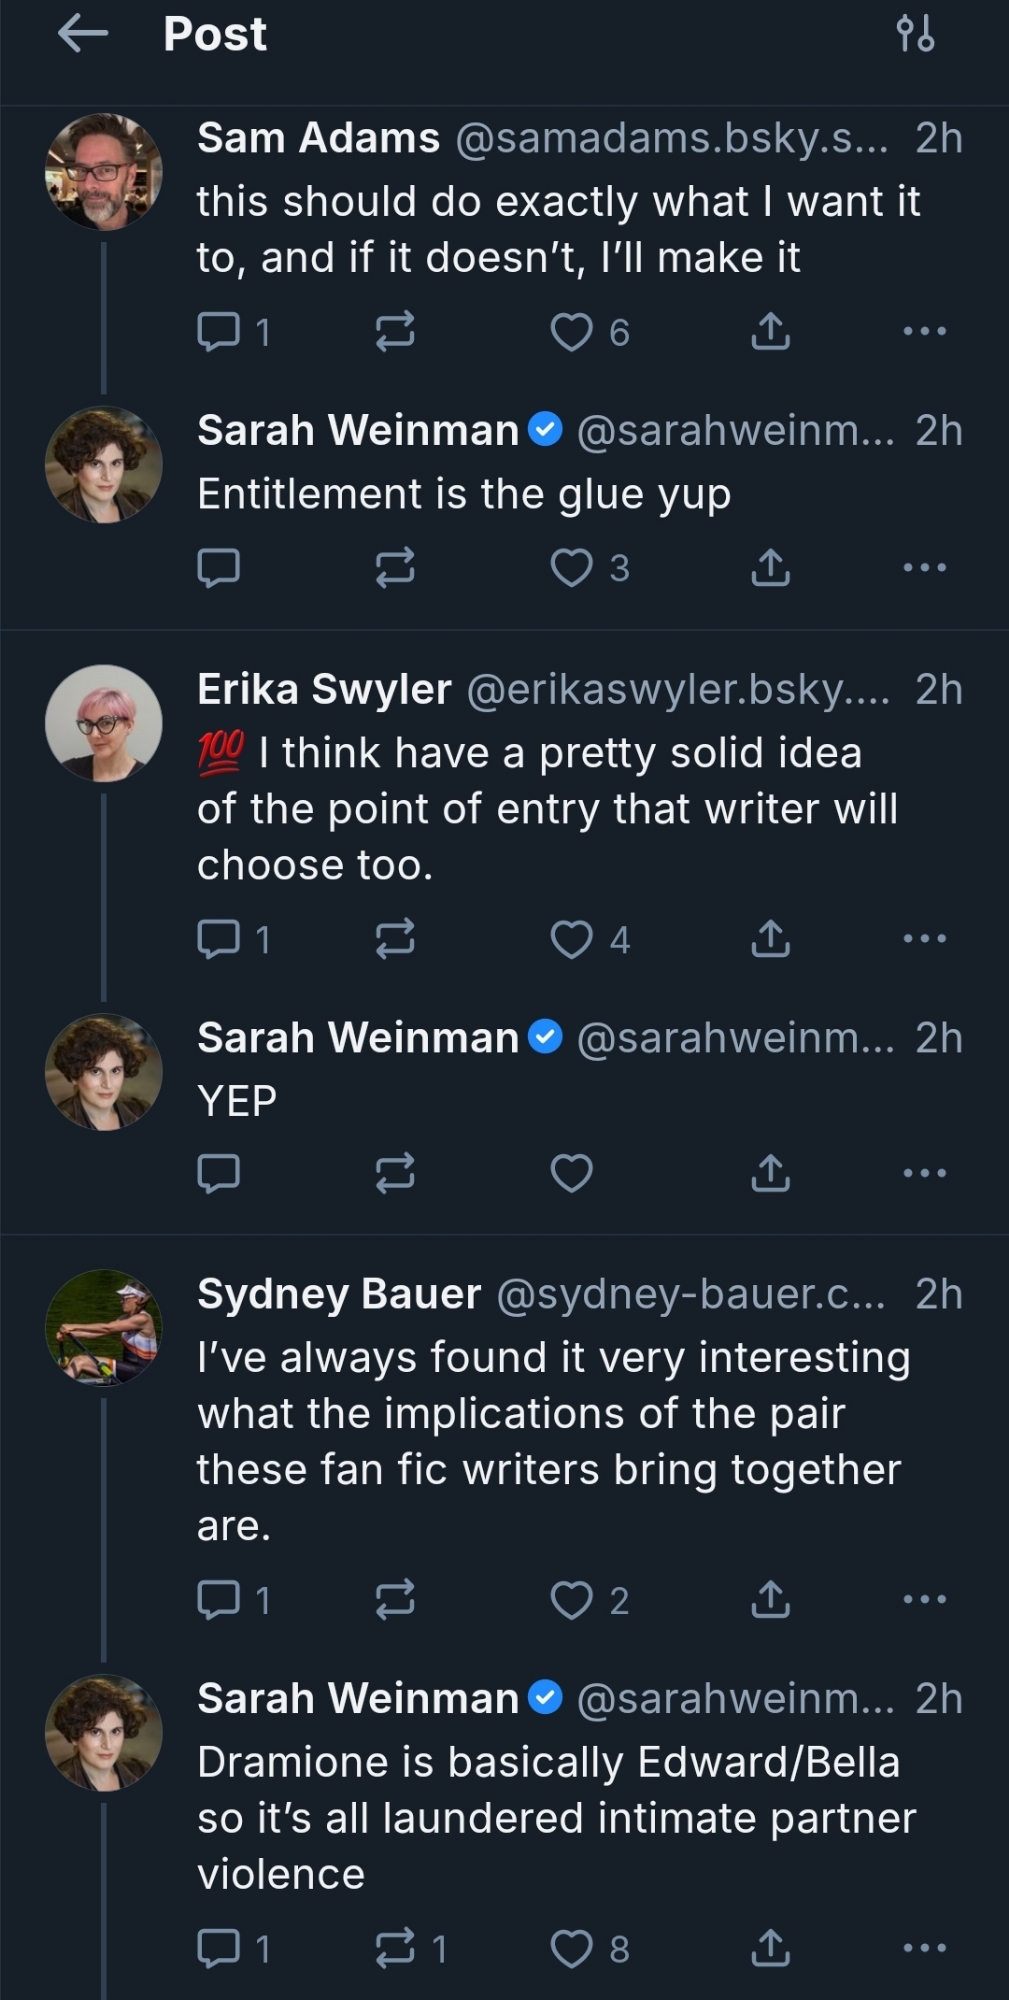This screenshot has height=2000, width=1009.
Task: Reply to Sam Adams' post
Action: pos(219,332)
